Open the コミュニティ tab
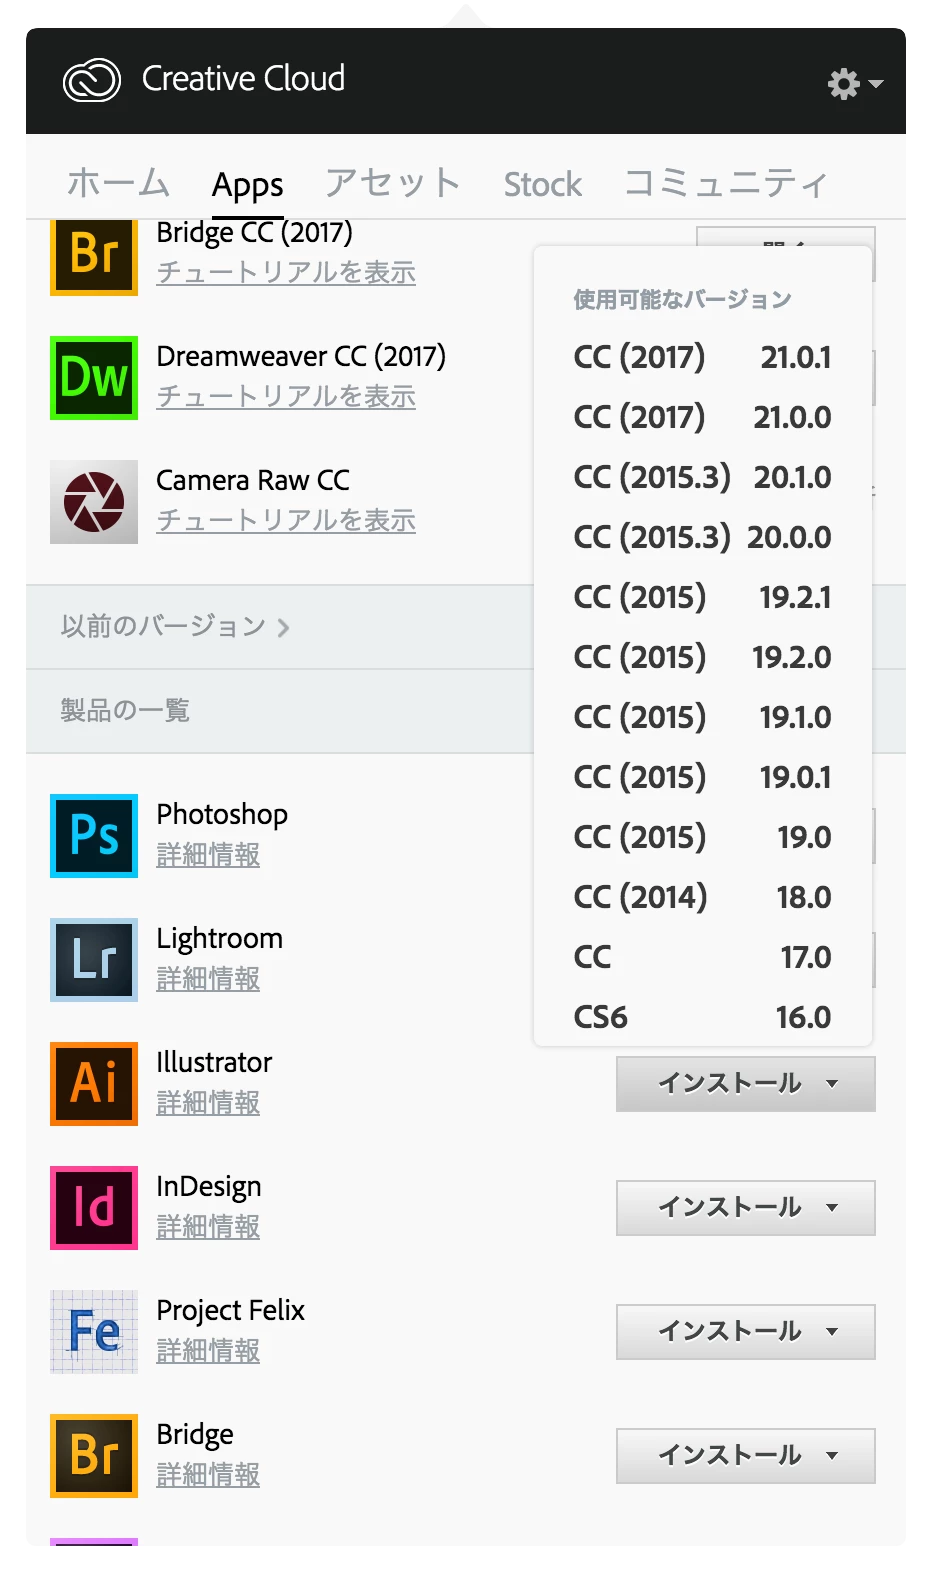This screenshot has width=932, height=1572. point(727,184)
